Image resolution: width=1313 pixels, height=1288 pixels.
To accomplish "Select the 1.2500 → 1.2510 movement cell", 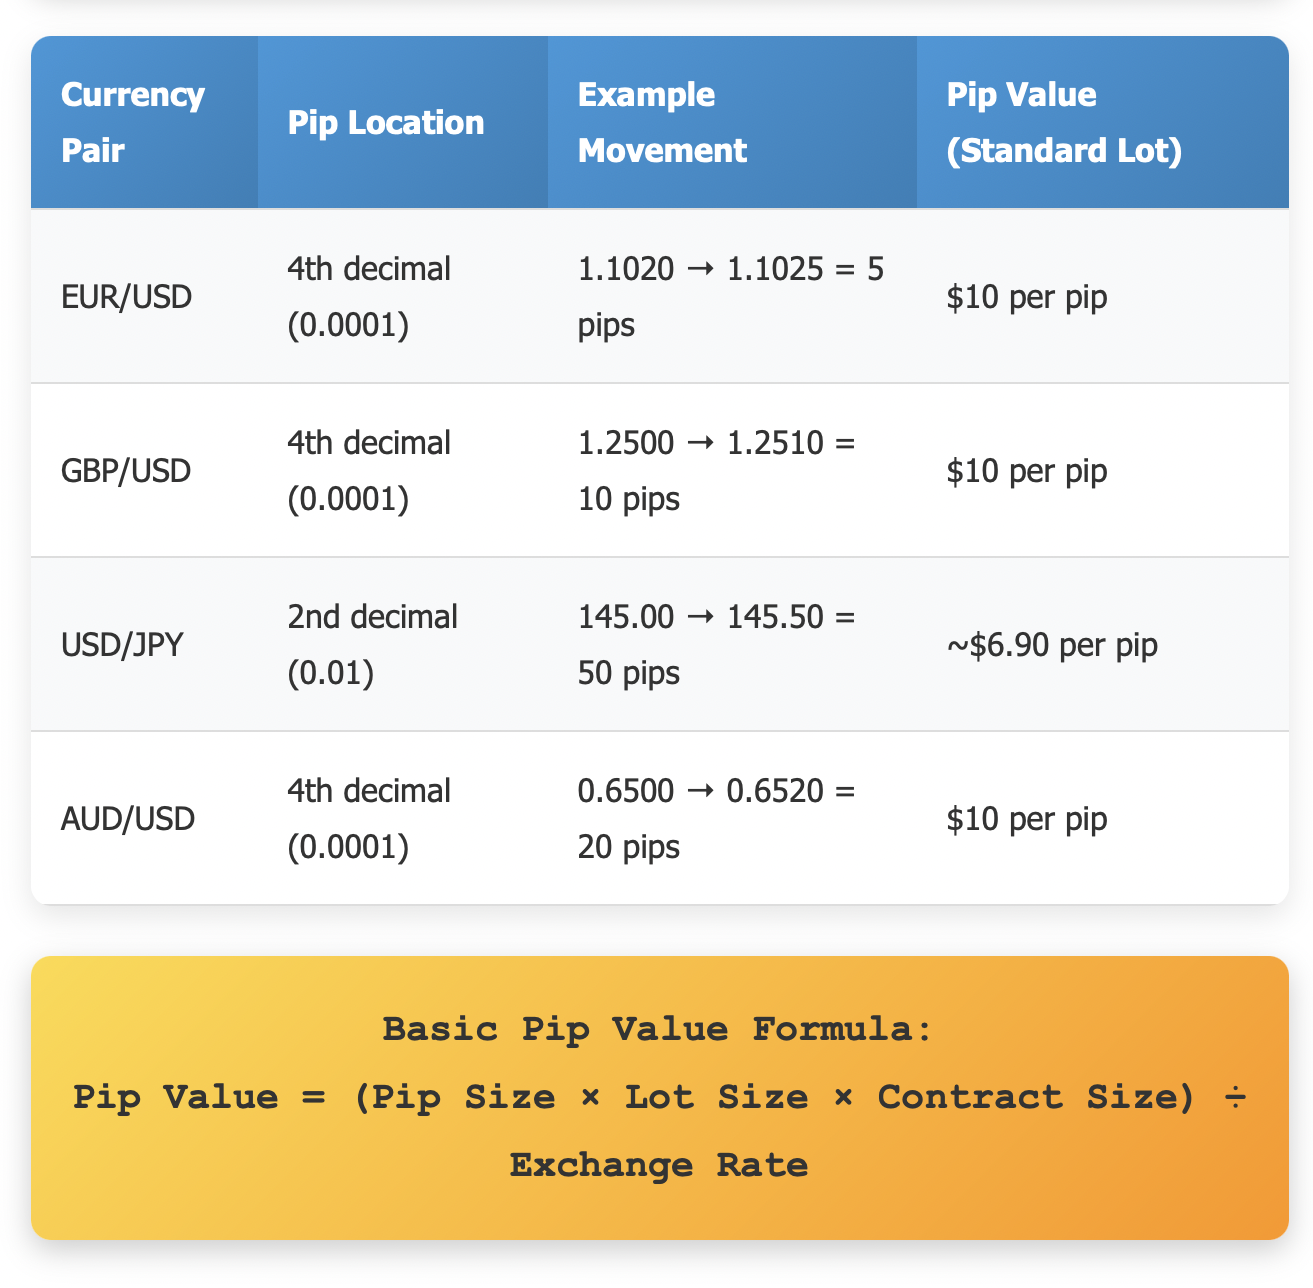I will 732,470.
